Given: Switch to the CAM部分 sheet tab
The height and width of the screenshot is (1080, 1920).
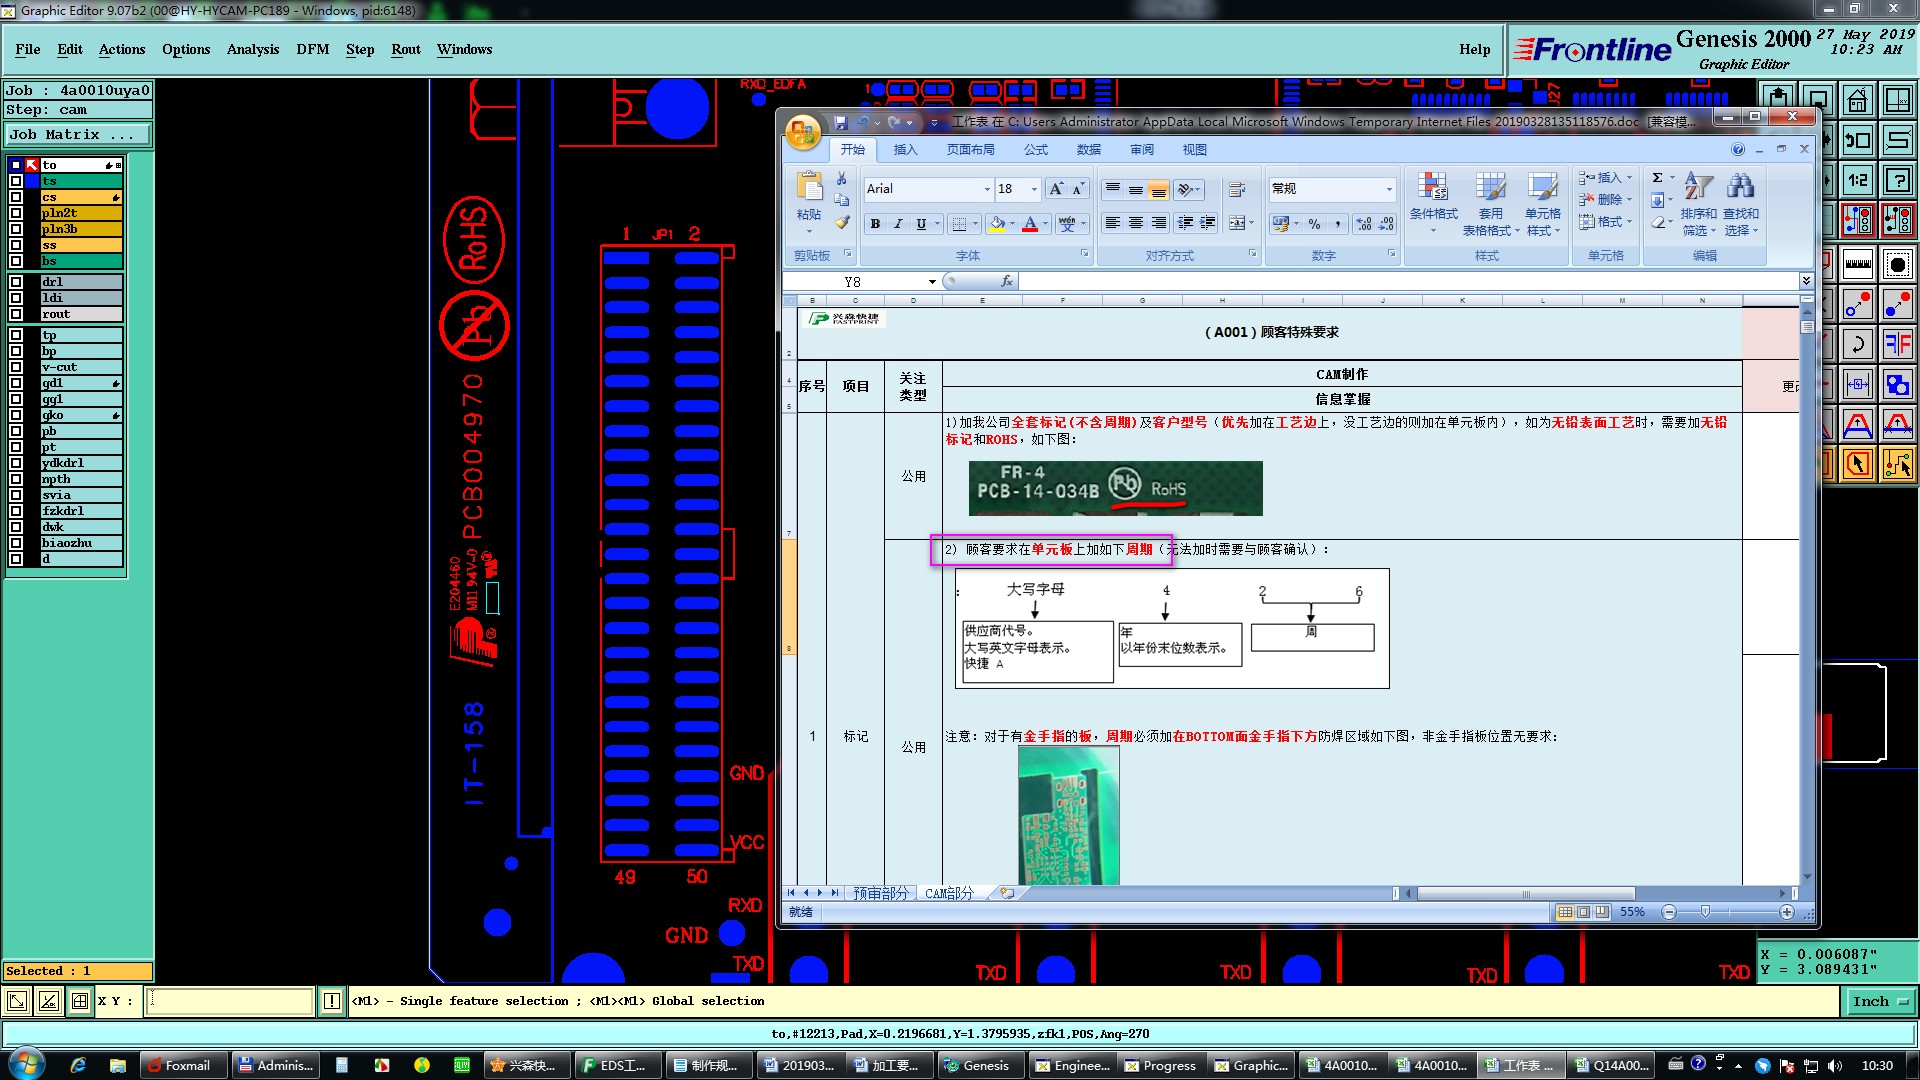Looking at the screenshot, I should point(948,893).
